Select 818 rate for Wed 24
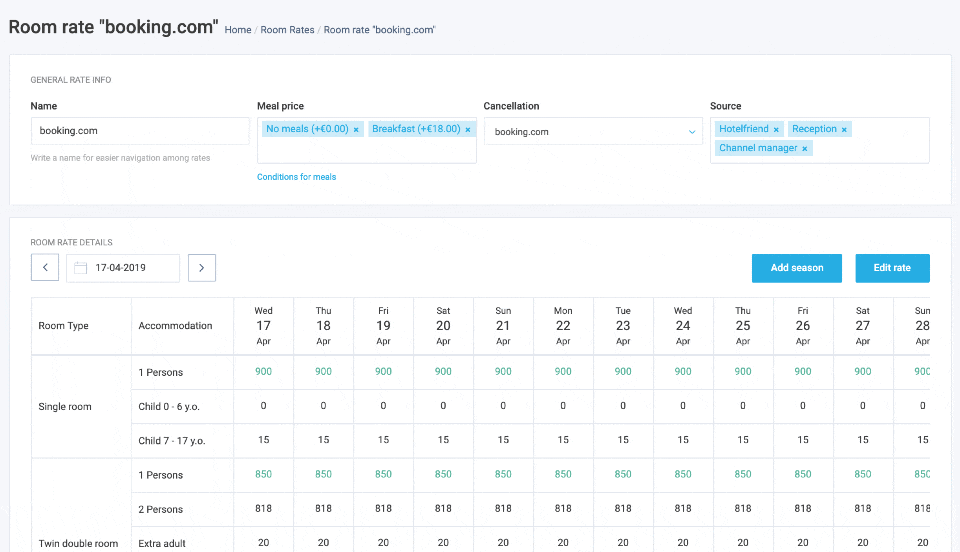 tap(683, 509)
